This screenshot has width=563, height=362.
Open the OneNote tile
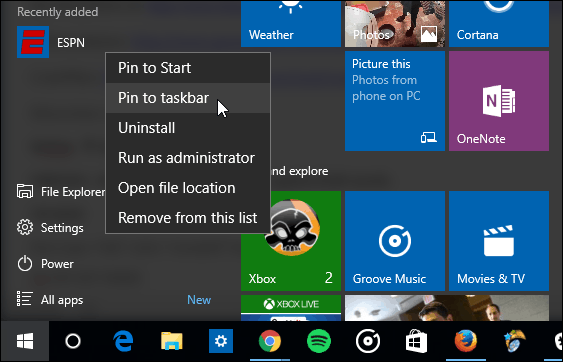[499, 101]
